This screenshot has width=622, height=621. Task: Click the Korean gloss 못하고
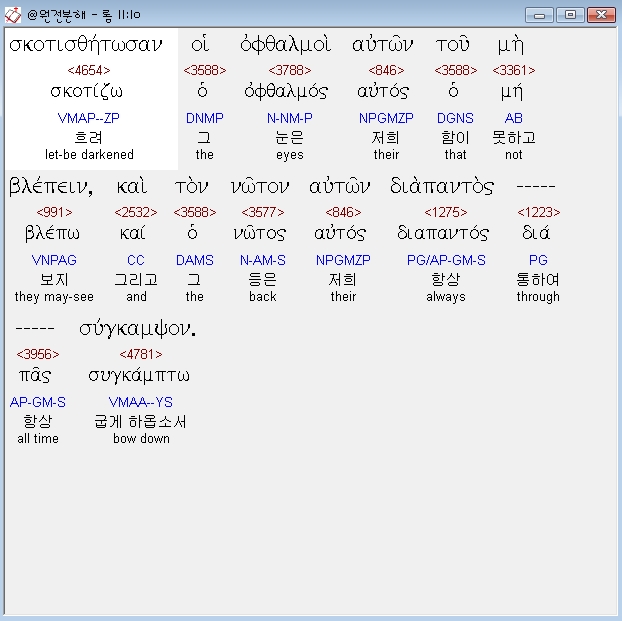click(514, 138)
